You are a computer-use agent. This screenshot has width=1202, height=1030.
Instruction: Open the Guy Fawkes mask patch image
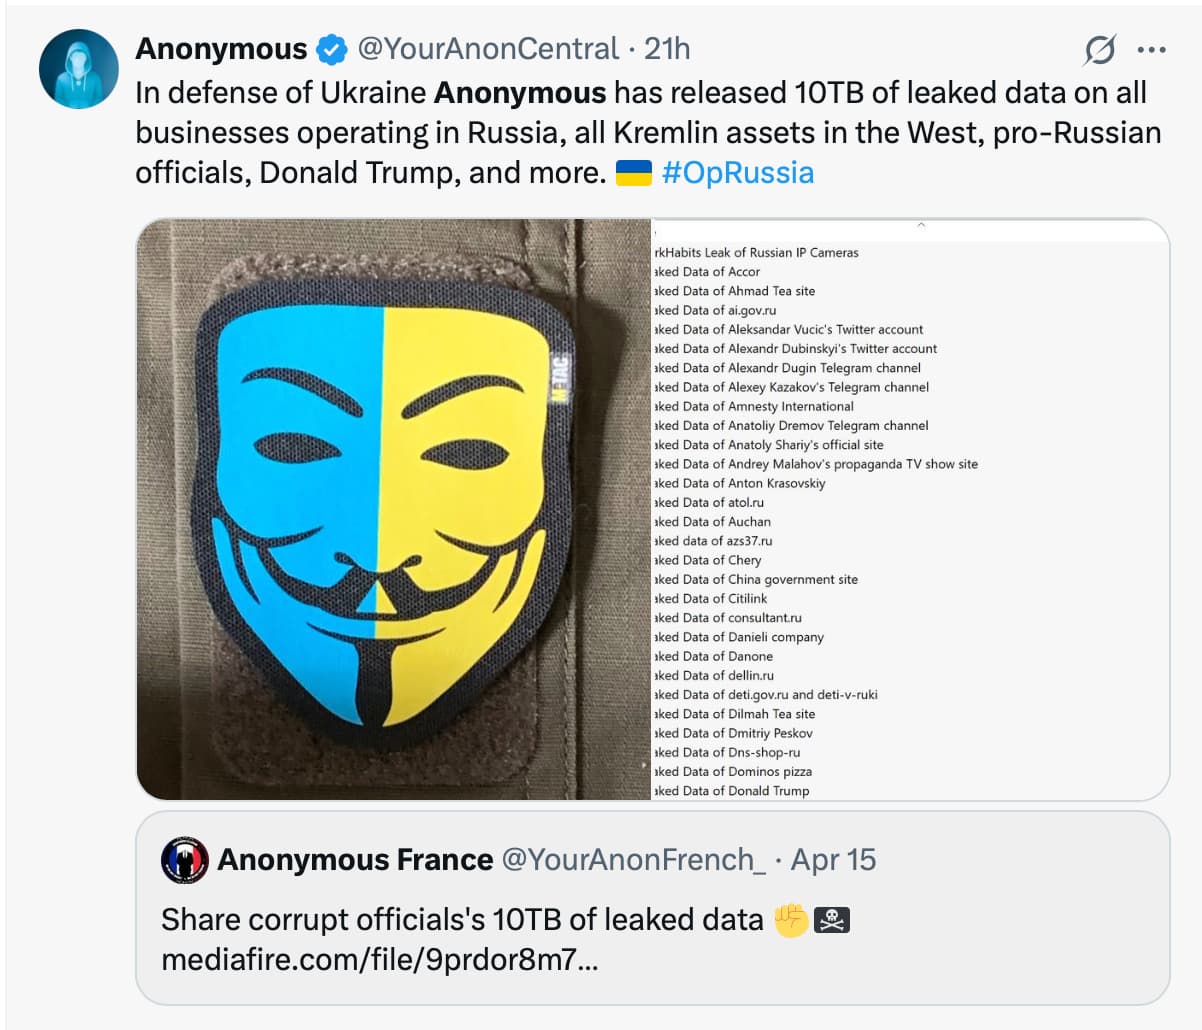click(x=394, y=509)
